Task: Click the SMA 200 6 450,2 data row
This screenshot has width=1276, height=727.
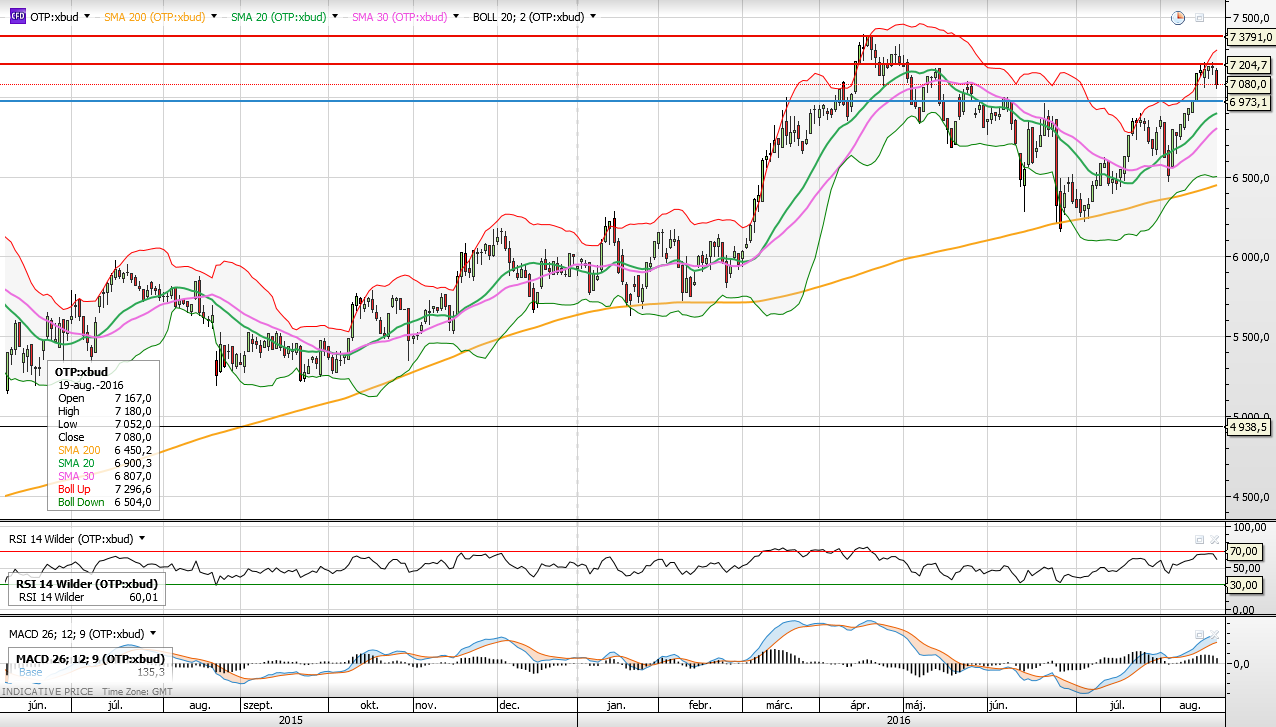Action: point(105,450)
